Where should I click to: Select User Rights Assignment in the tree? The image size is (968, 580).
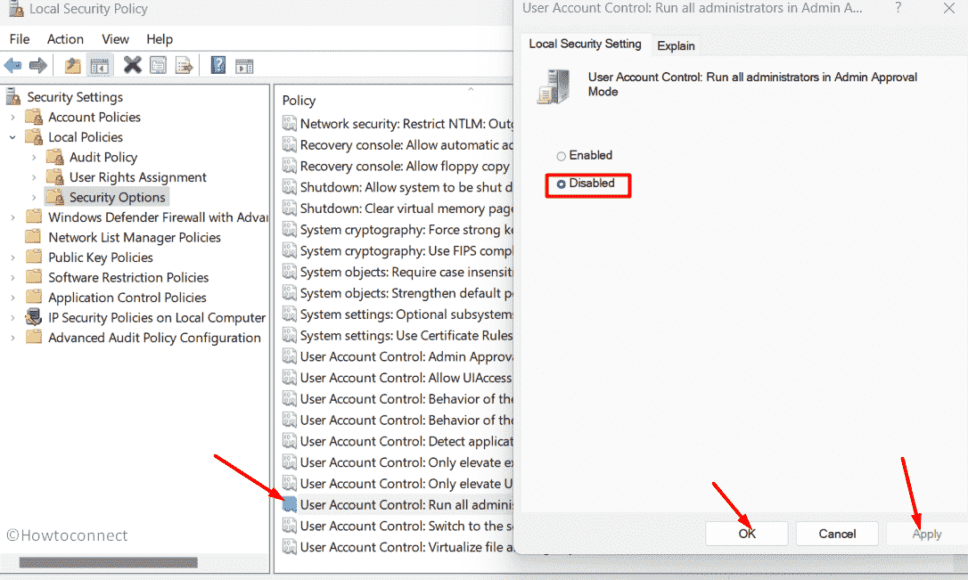pyautogui.click(x=138, y=177)
